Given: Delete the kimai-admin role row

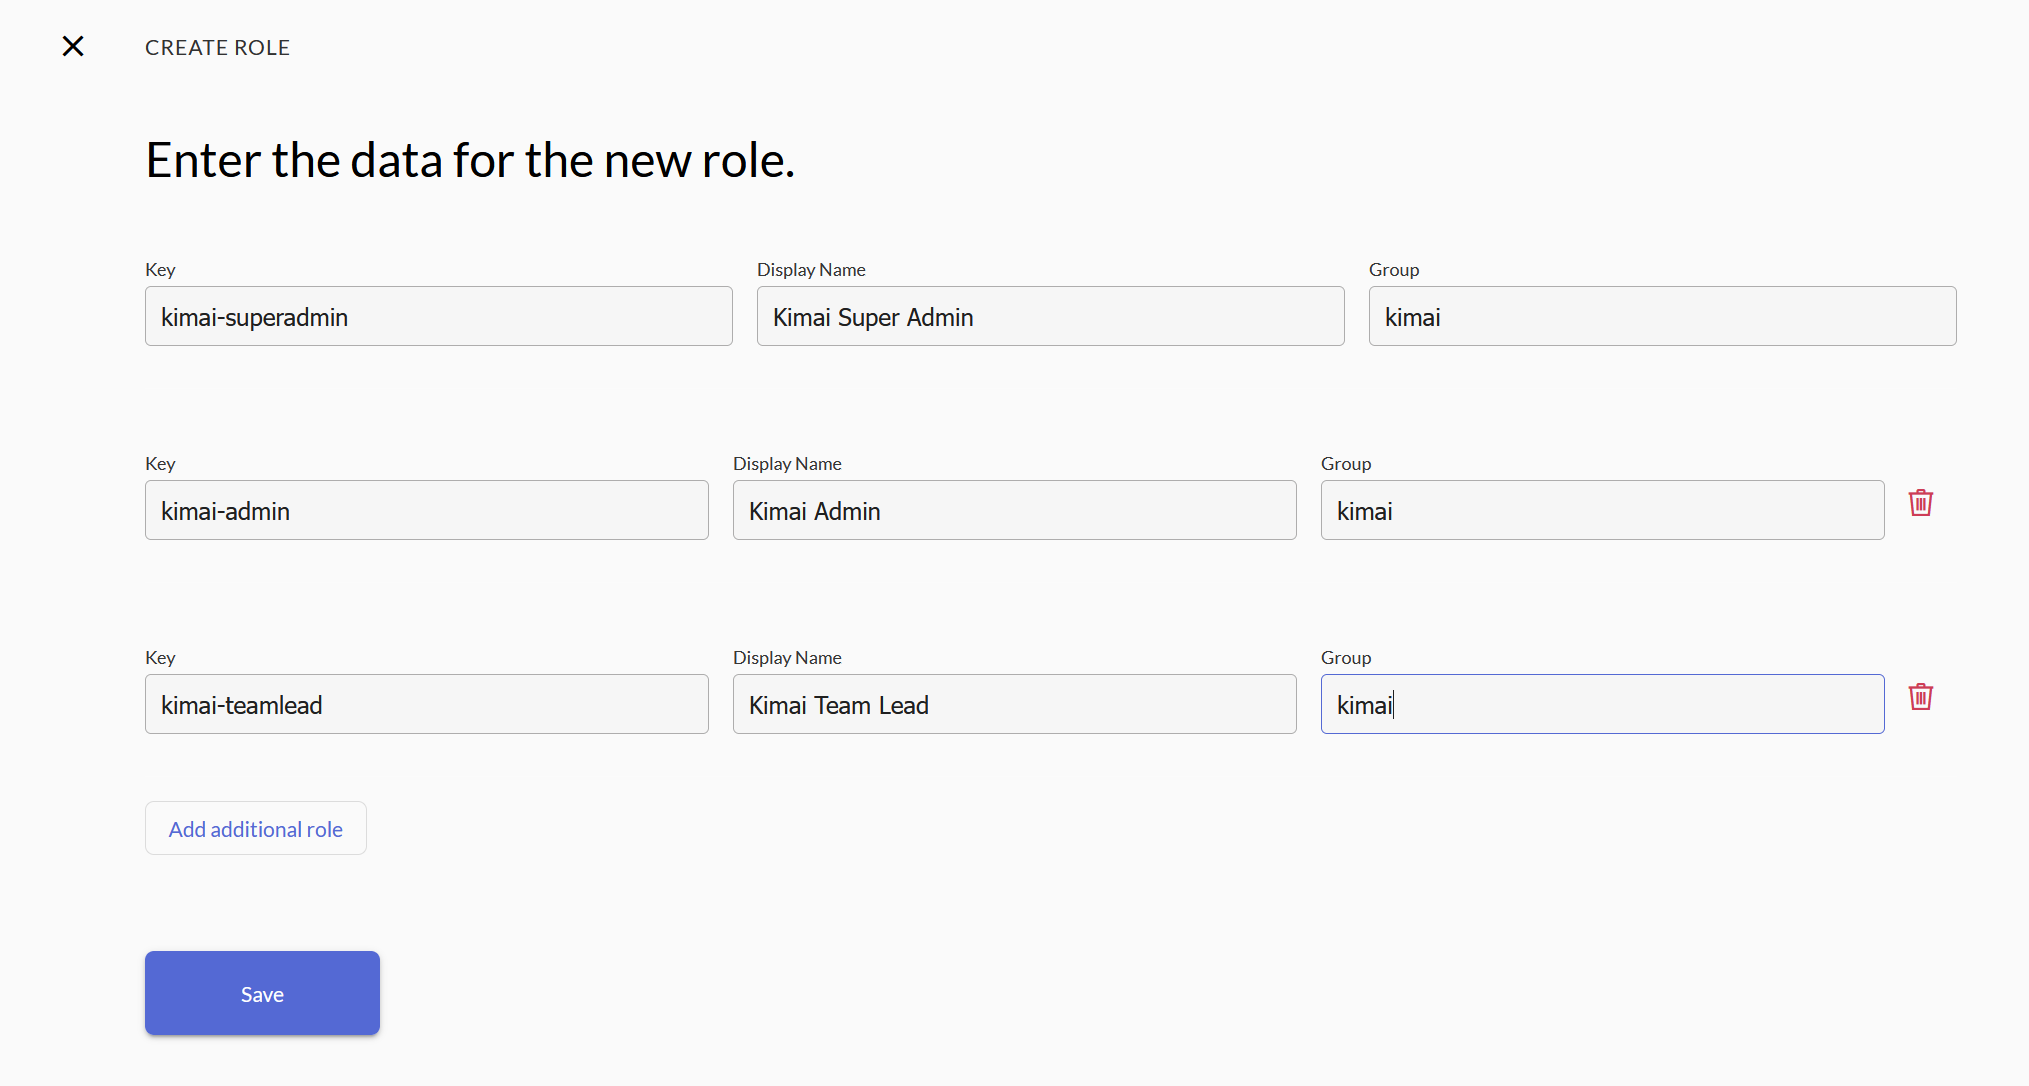Looking at the screenshot, I should [x=1920, y=503].
